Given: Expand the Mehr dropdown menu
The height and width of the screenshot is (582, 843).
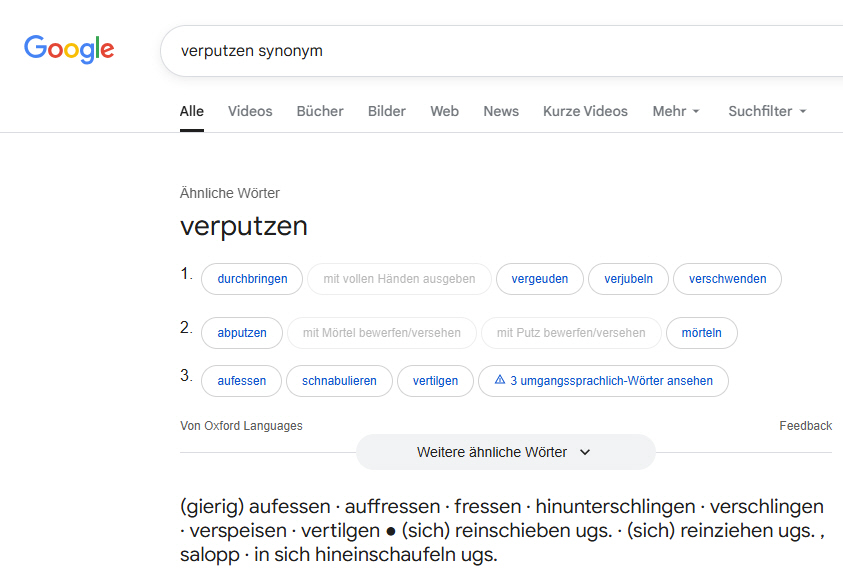Looking at the screenshot, I should click(x=676, y=111).
